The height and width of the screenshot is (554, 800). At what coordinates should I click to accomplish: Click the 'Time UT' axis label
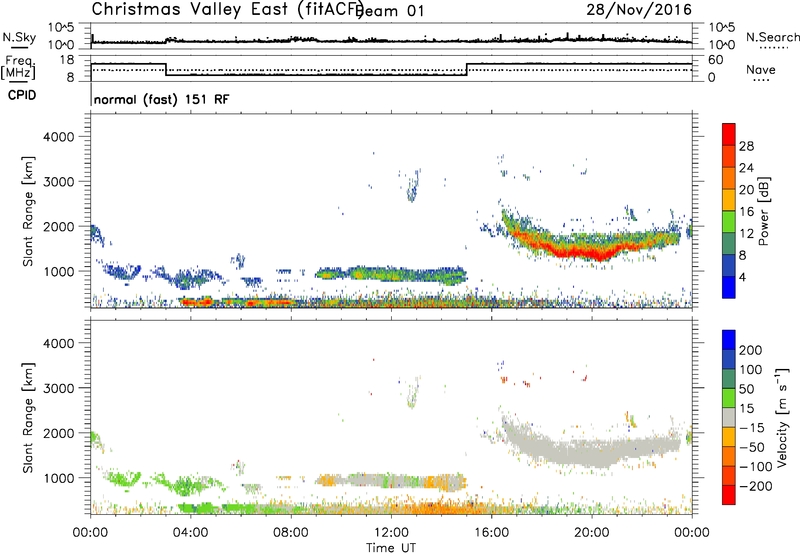391,548
